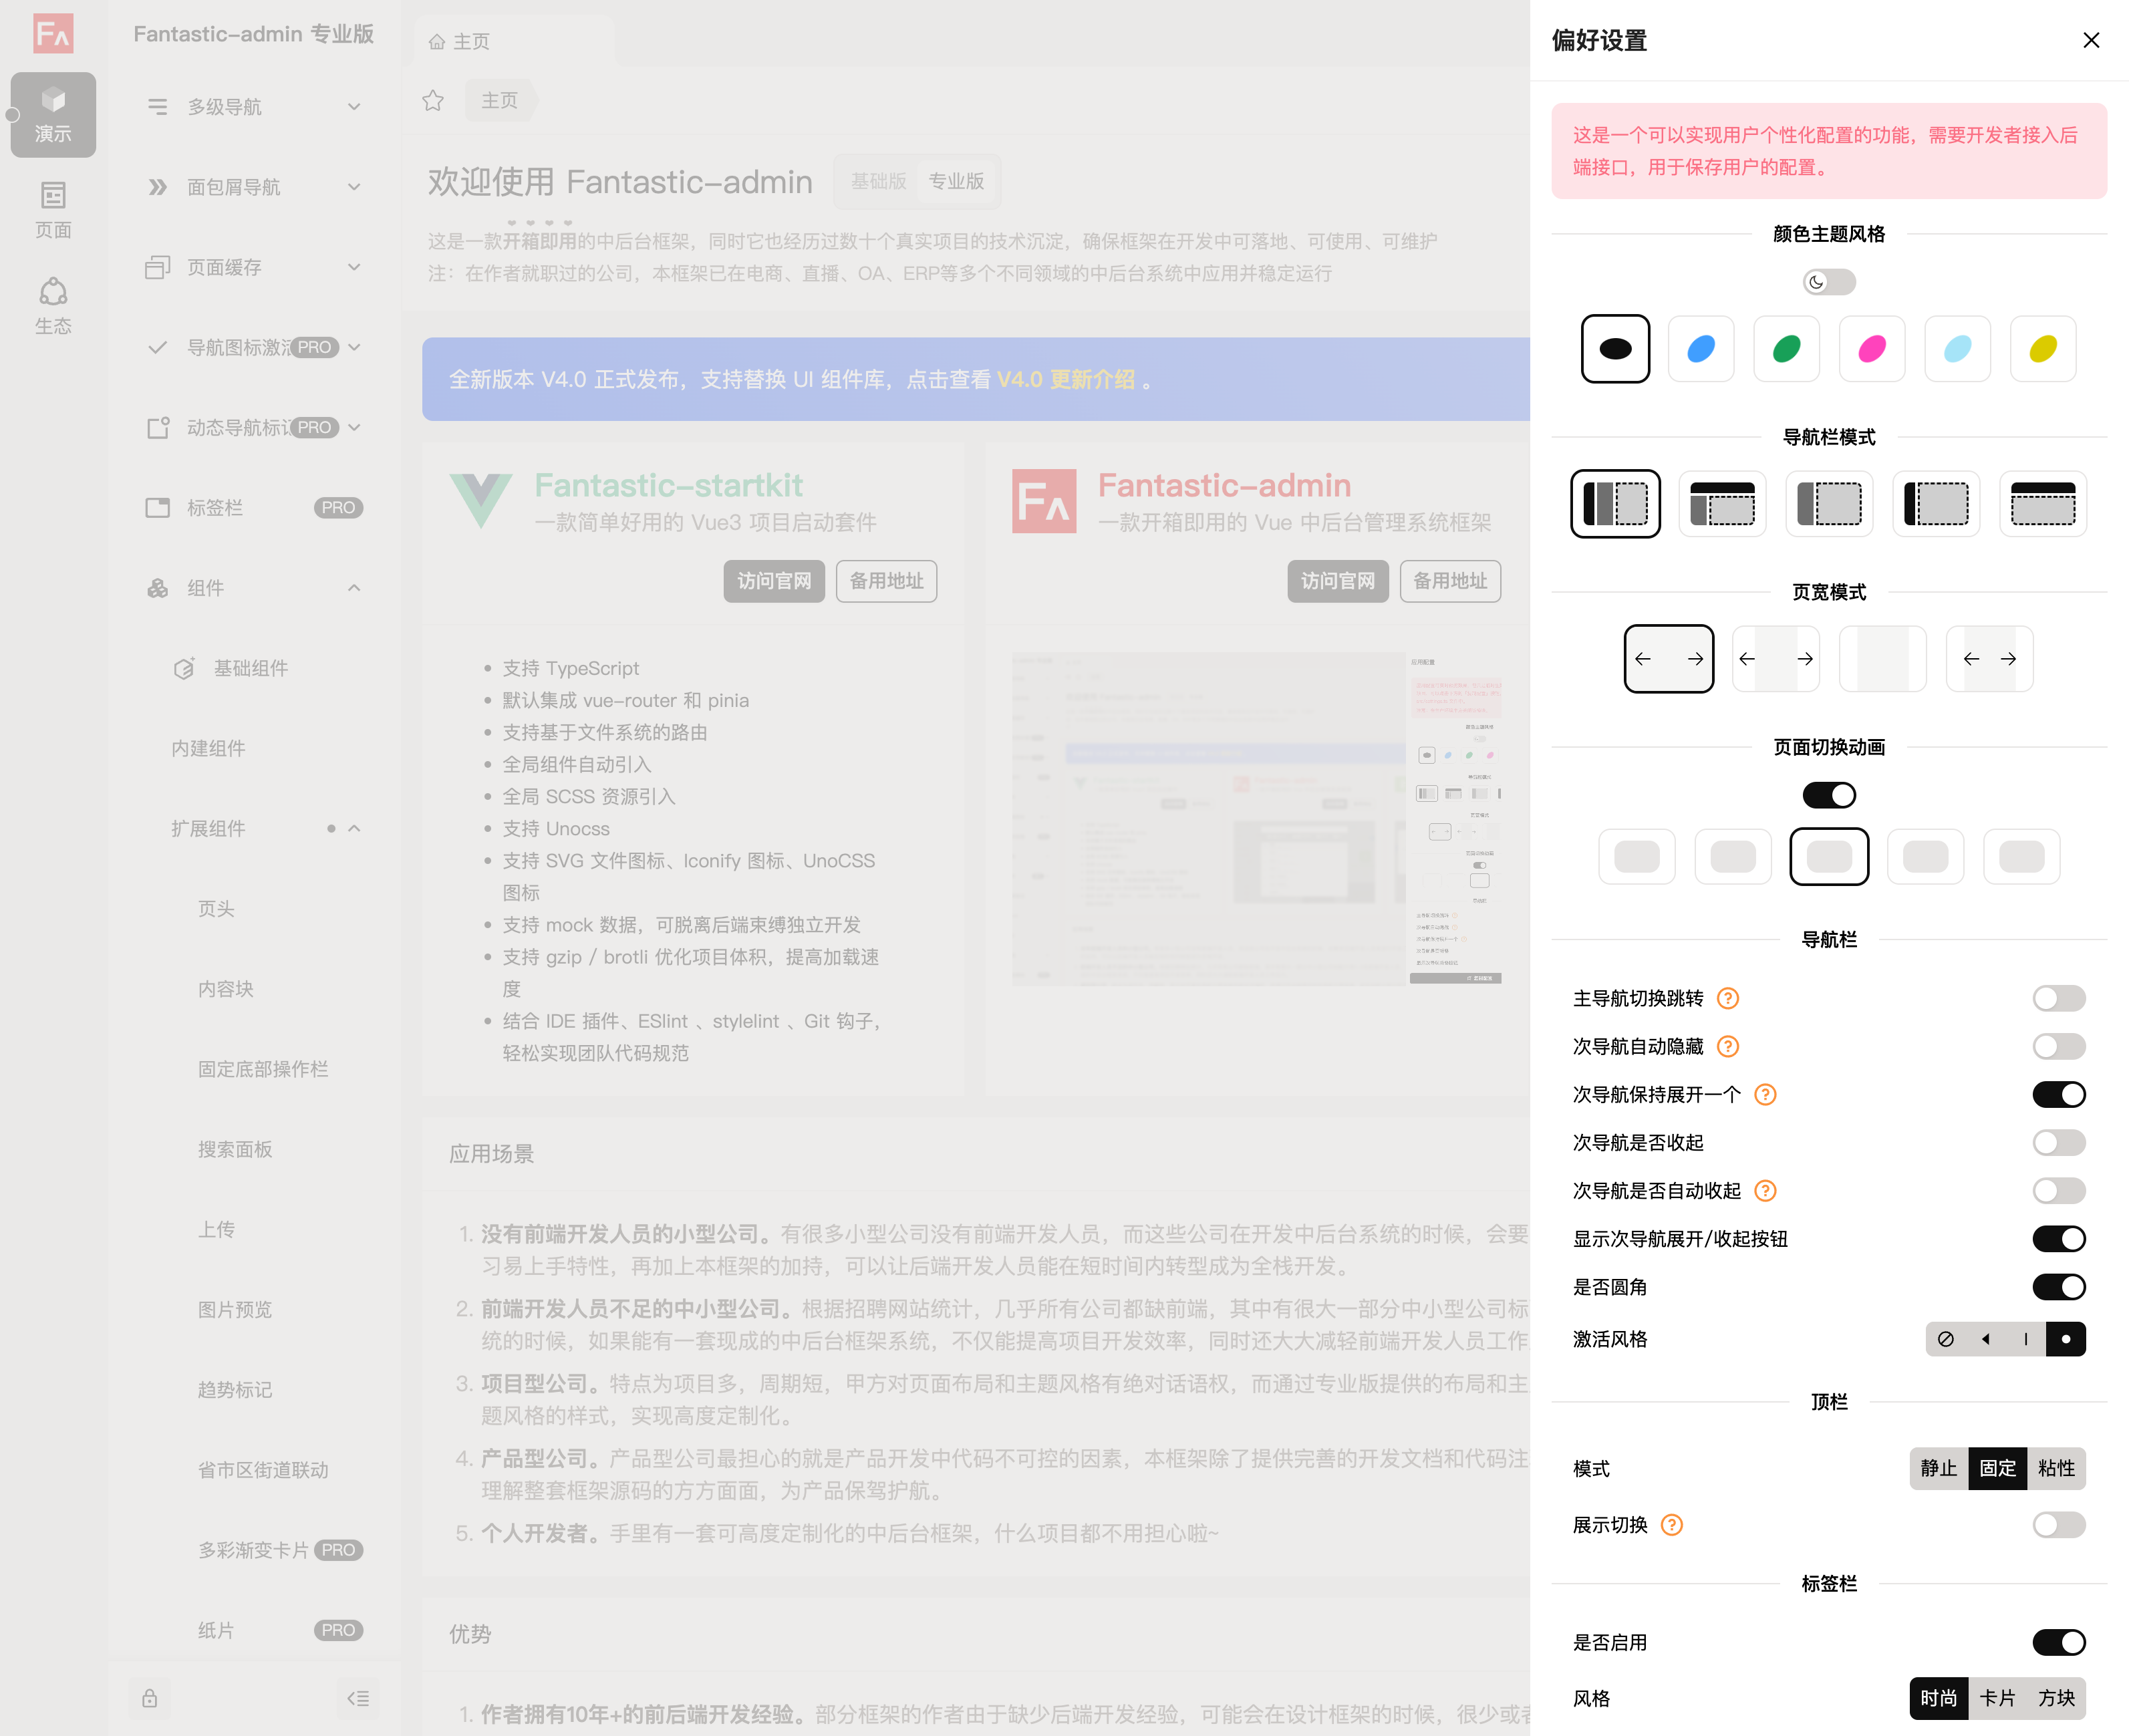Viewport: 2129px width, 1736px height.
Task: Pick the pink theme color swatch
Action: click(1872, 348)
